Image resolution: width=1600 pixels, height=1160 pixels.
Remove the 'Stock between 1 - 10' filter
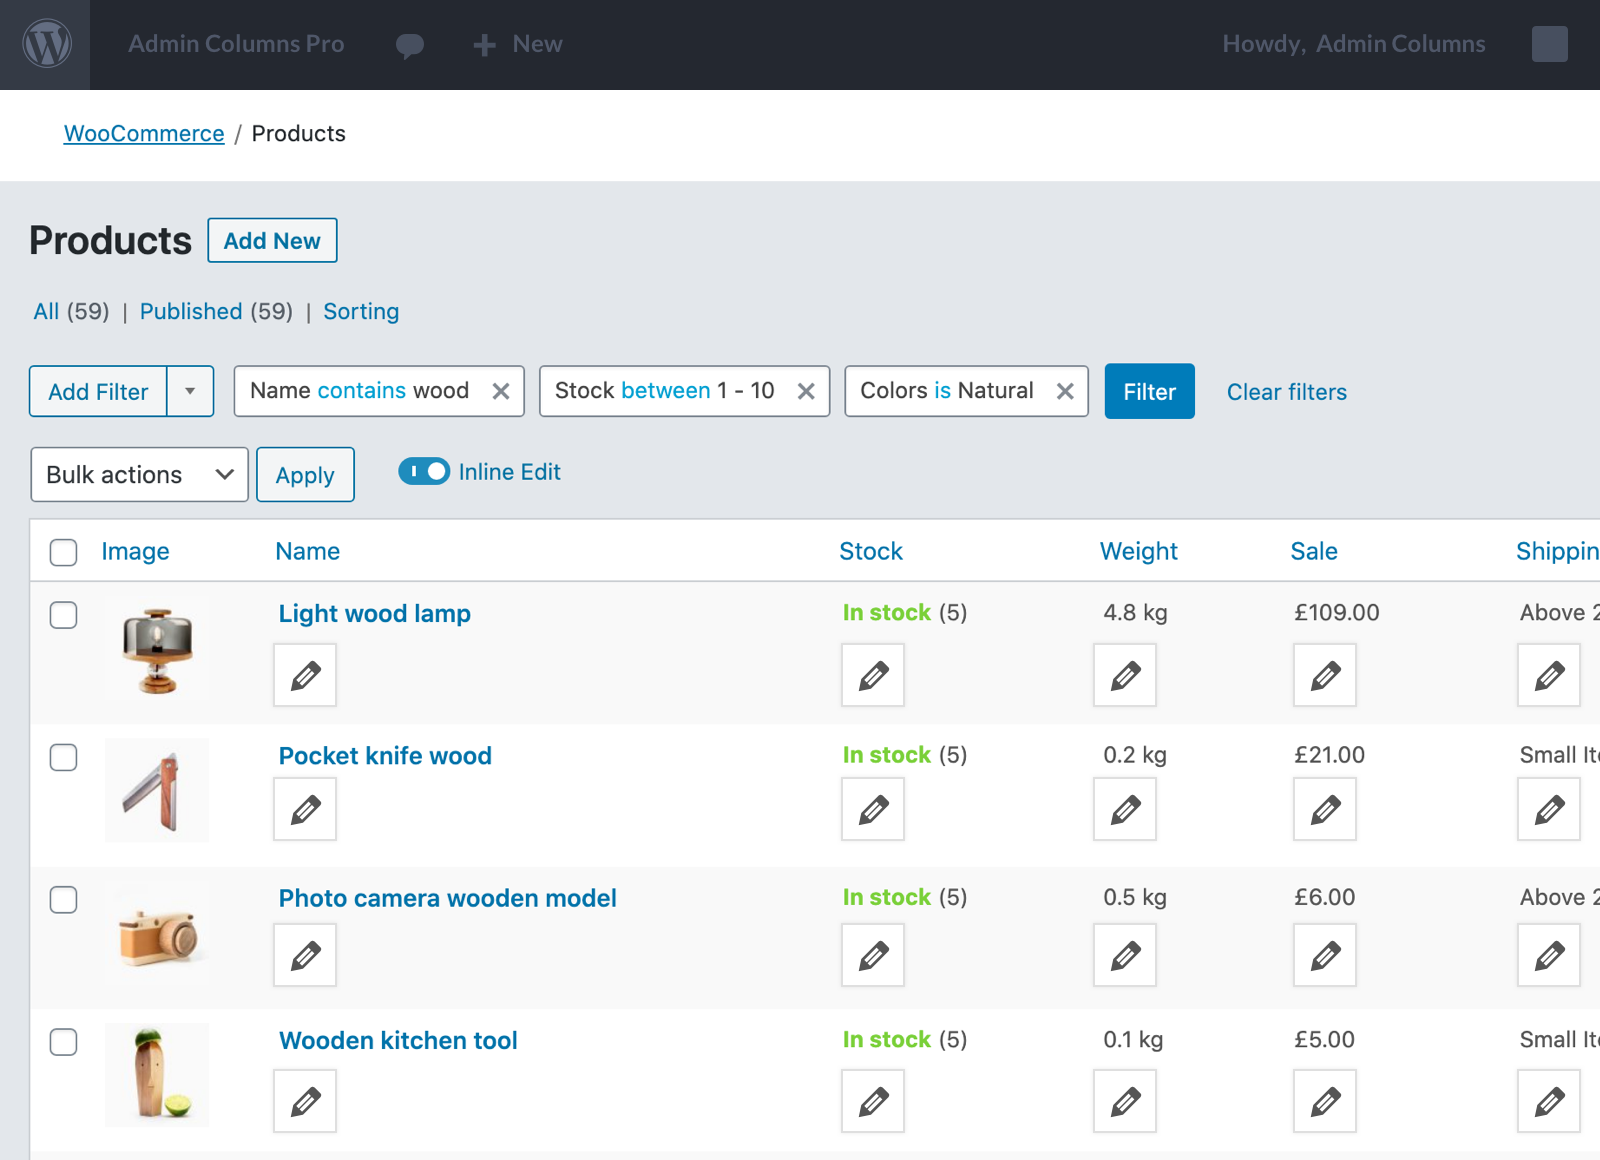point(806,391)
